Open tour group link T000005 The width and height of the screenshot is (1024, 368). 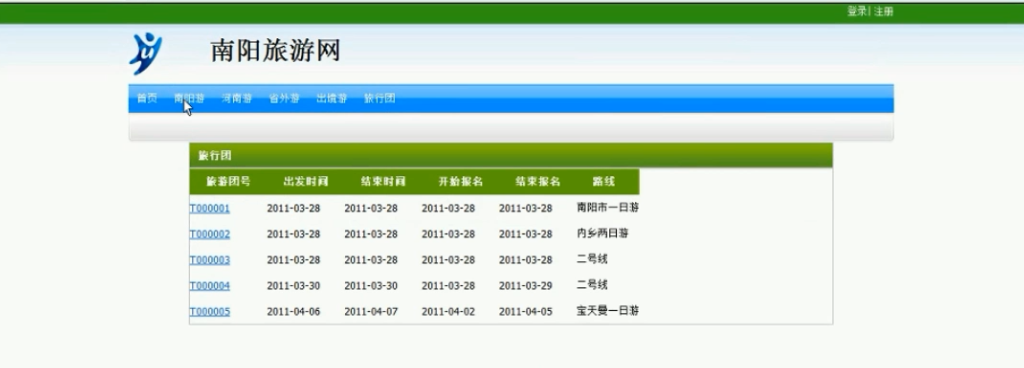click(x=210, y=311)
